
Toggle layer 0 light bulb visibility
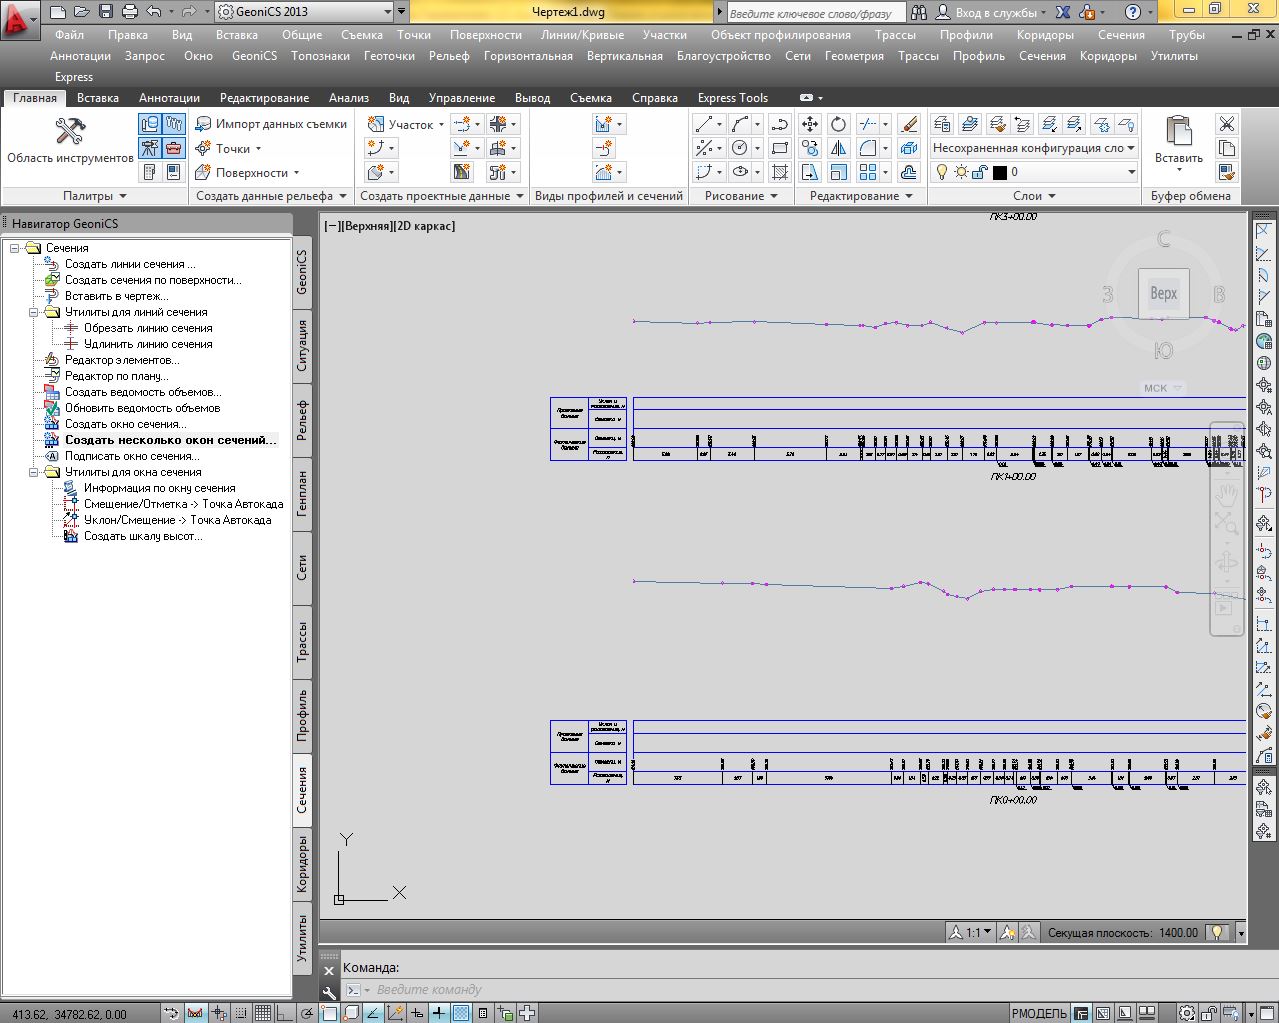[x=942, y=172]
